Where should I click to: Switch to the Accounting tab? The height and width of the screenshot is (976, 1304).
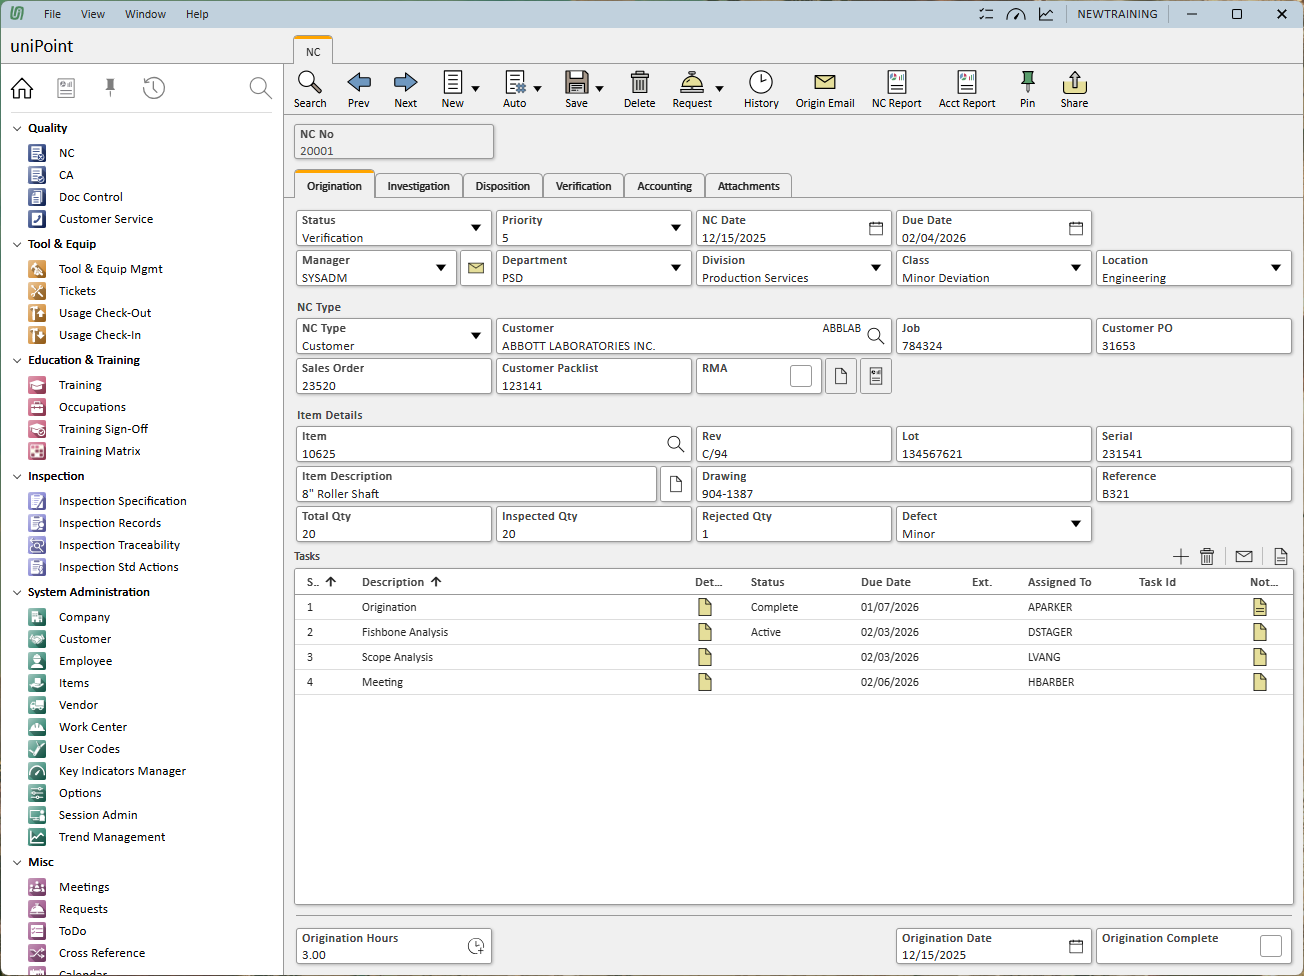(x=665, y=186)
